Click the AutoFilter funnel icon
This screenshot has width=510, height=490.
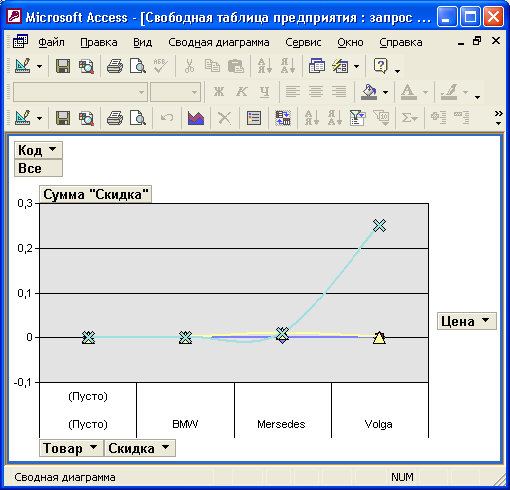[358, 118]
